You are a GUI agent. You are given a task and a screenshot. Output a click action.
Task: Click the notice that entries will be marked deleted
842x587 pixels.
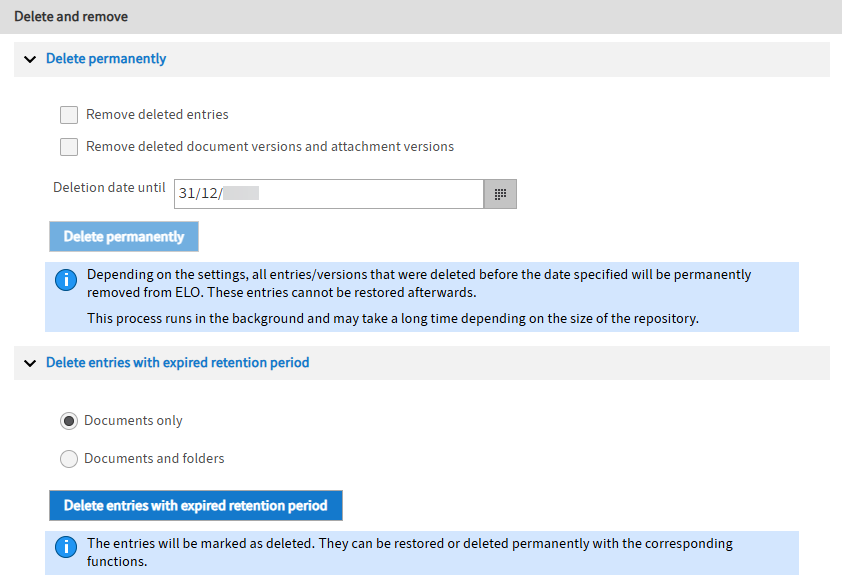[x=409, y=552]
